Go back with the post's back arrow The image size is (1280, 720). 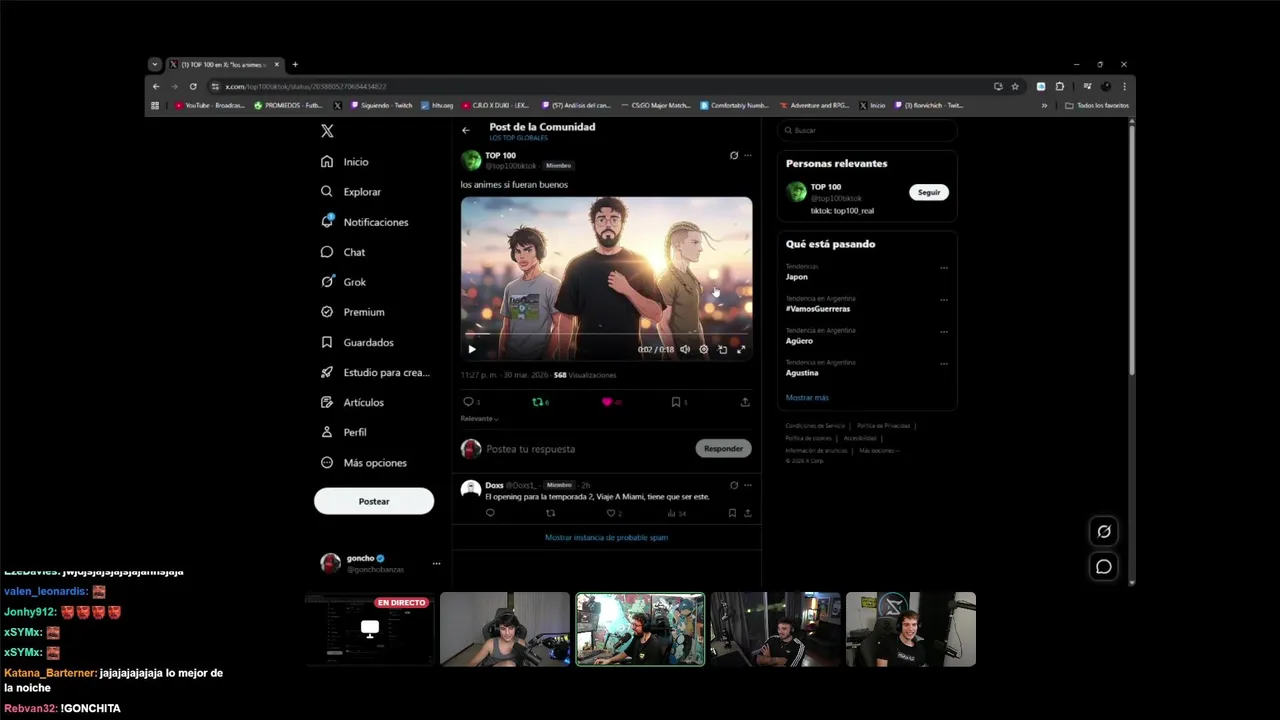(x=465, y=130)
